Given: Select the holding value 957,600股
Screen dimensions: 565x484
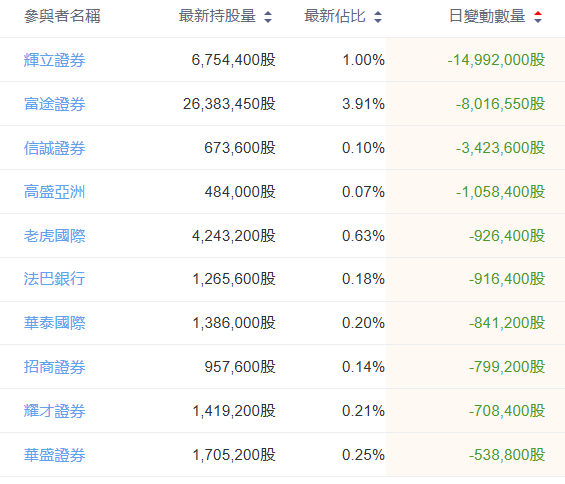Looking at the screenshot, I should [240, 367].
